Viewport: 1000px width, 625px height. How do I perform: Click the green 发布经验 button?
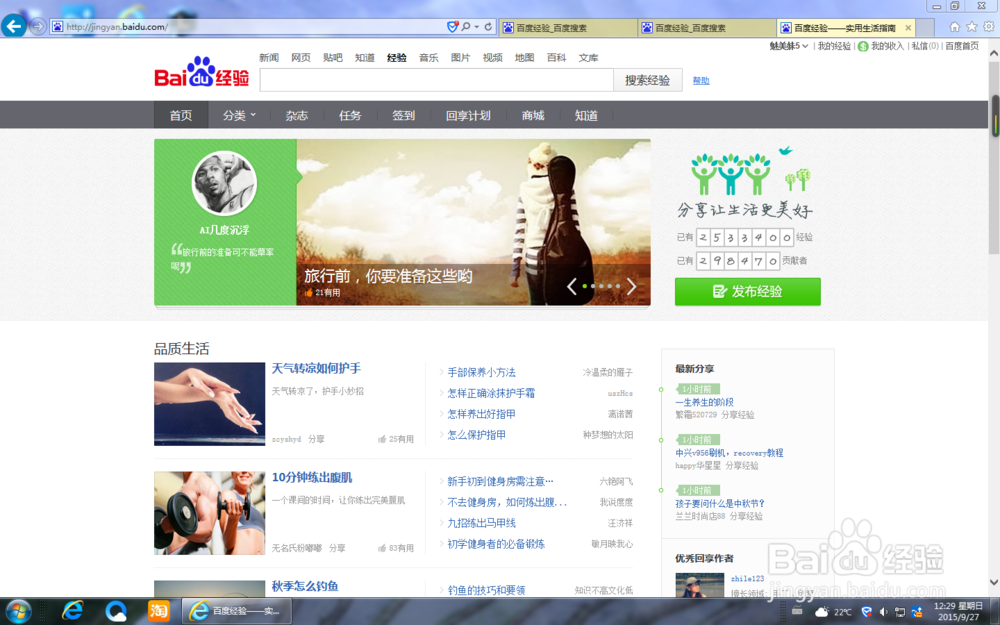[x=747, y=291]
